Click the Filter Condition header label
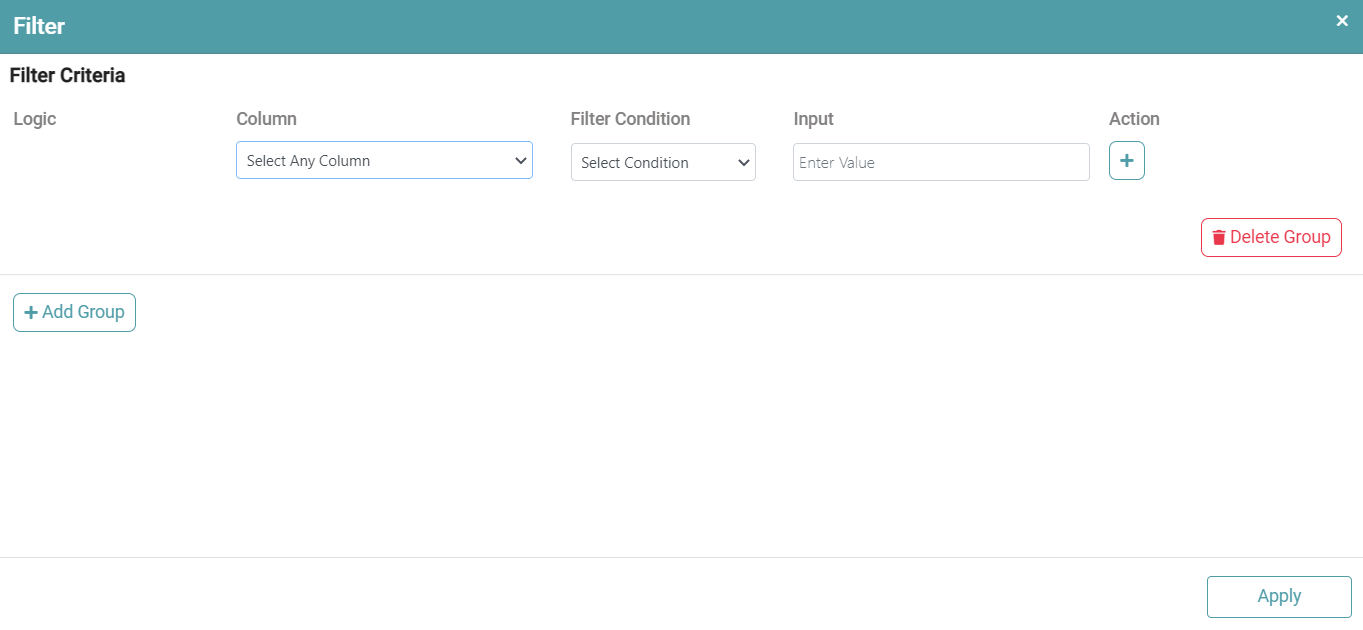Viewport: 1363px width, 630px height. (x=630, y=119)
